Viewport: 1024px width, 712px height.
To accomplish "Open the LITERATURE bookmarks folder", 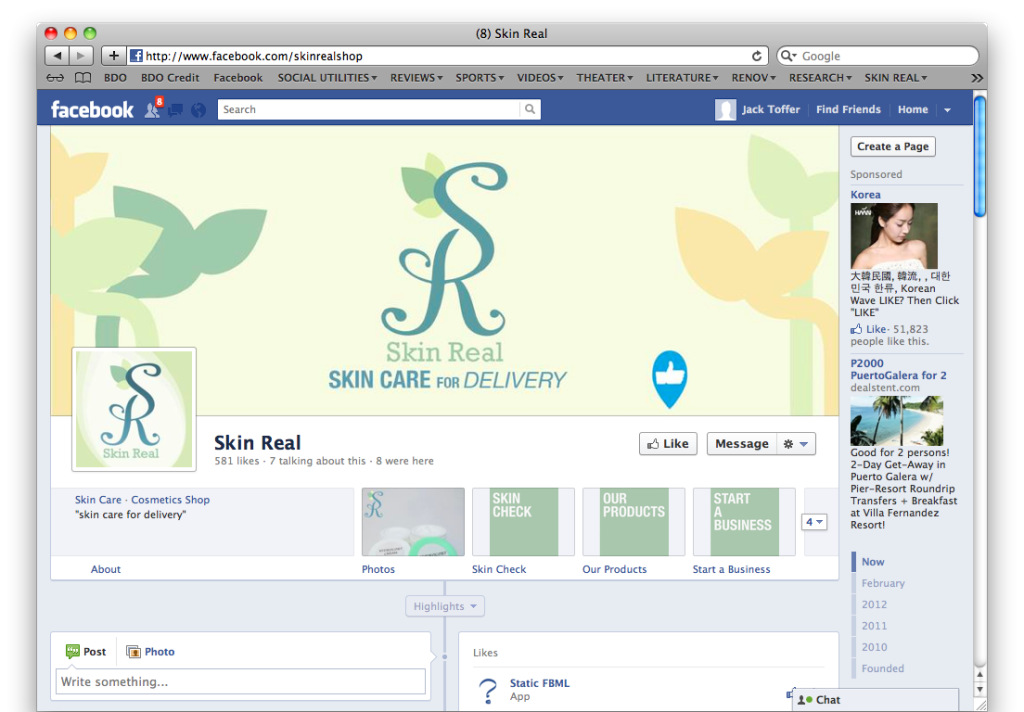I will tap(682, 78).
